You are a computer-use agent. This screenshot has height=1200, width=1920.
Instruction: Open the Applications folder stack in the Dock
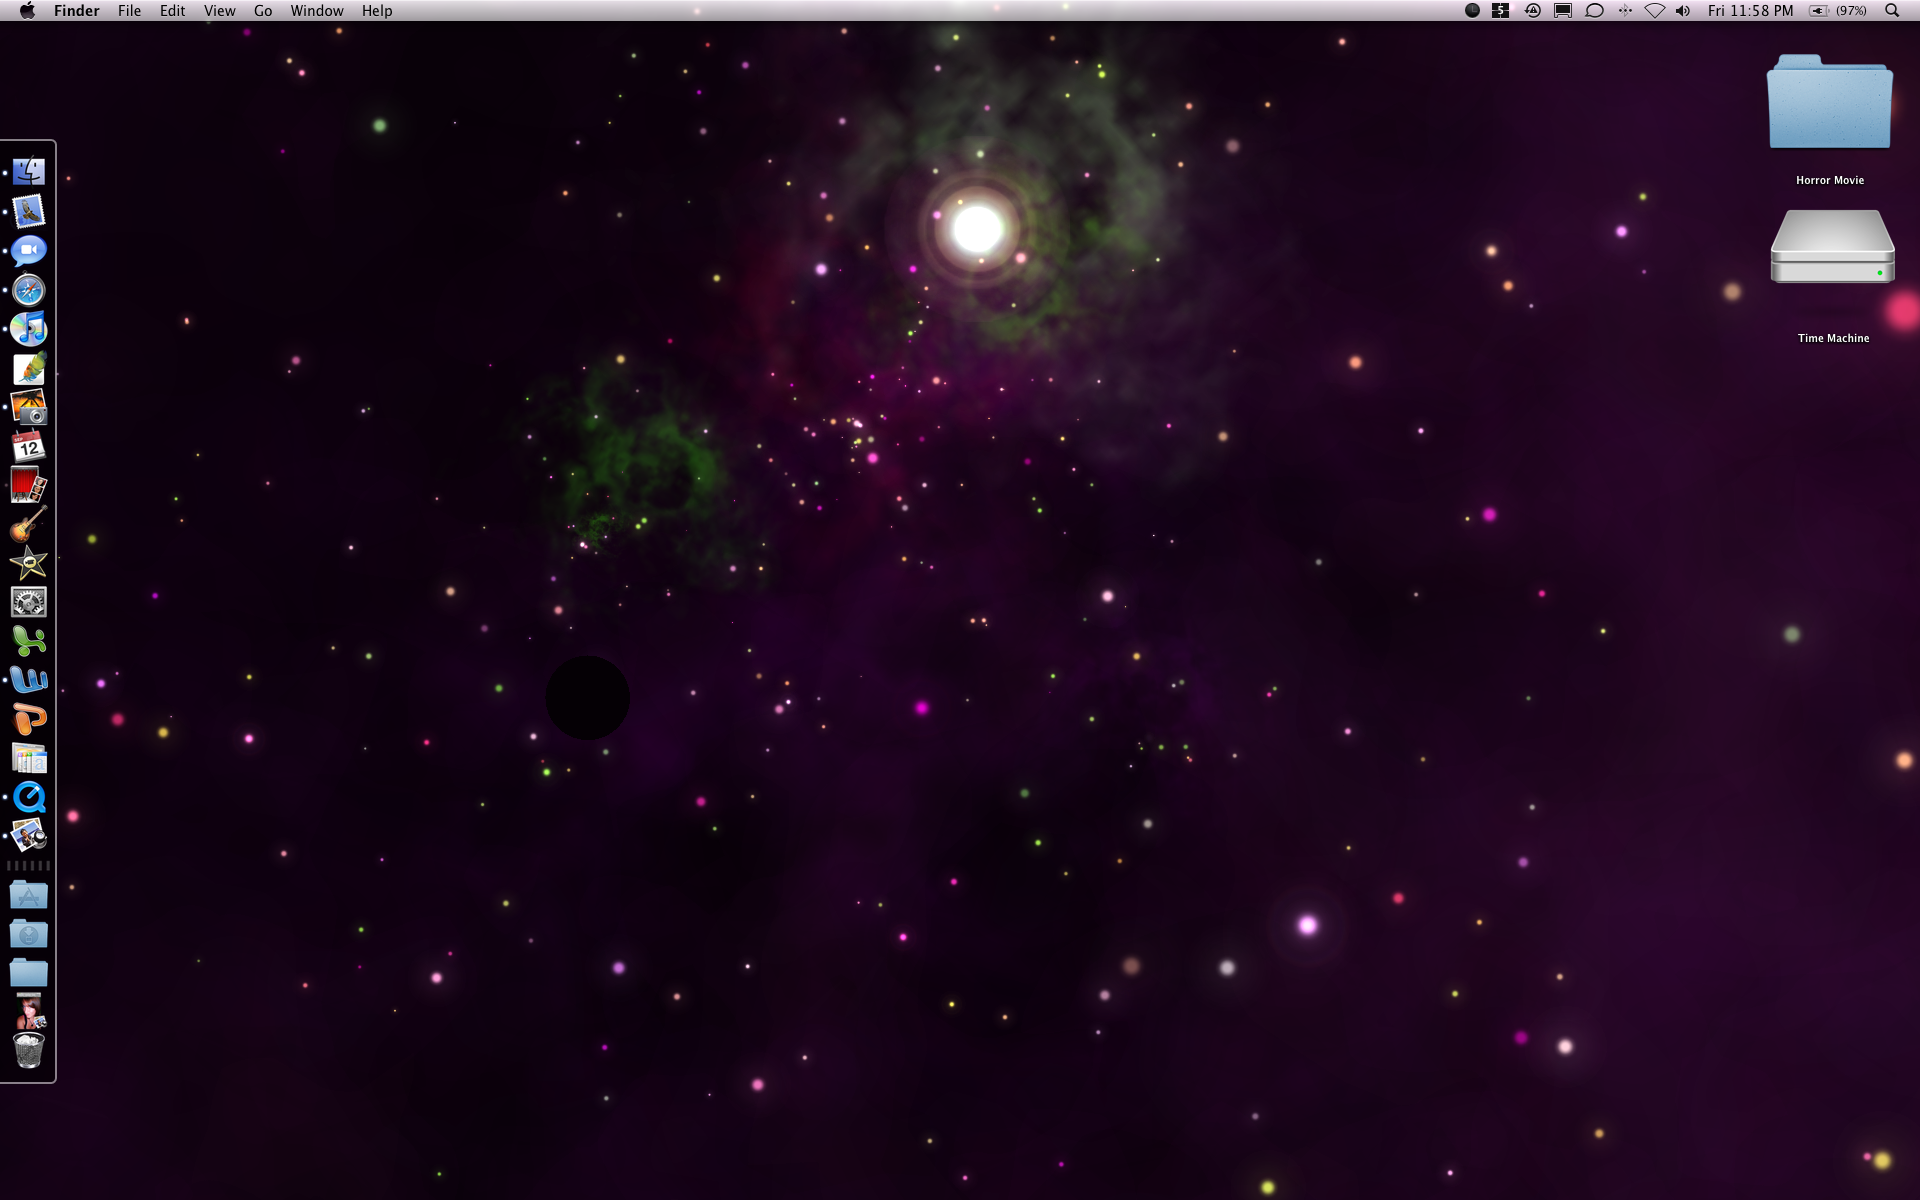click(29, 895)
